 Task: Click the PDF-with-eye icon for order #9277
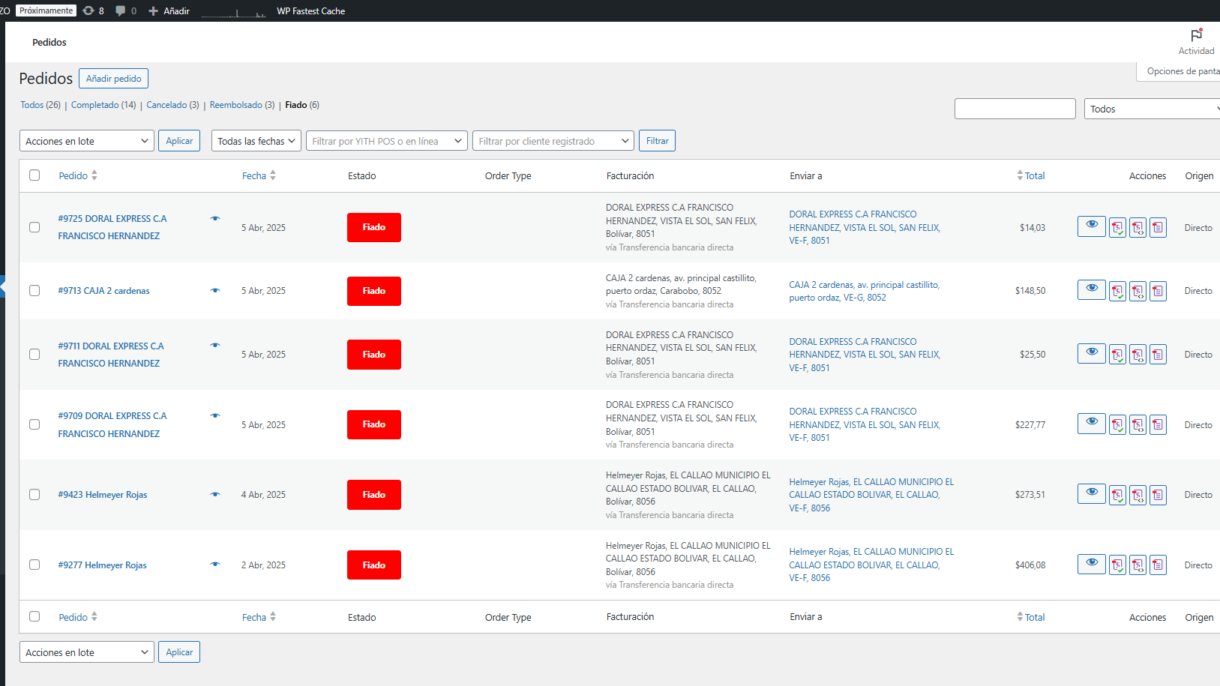point(1138,565)
